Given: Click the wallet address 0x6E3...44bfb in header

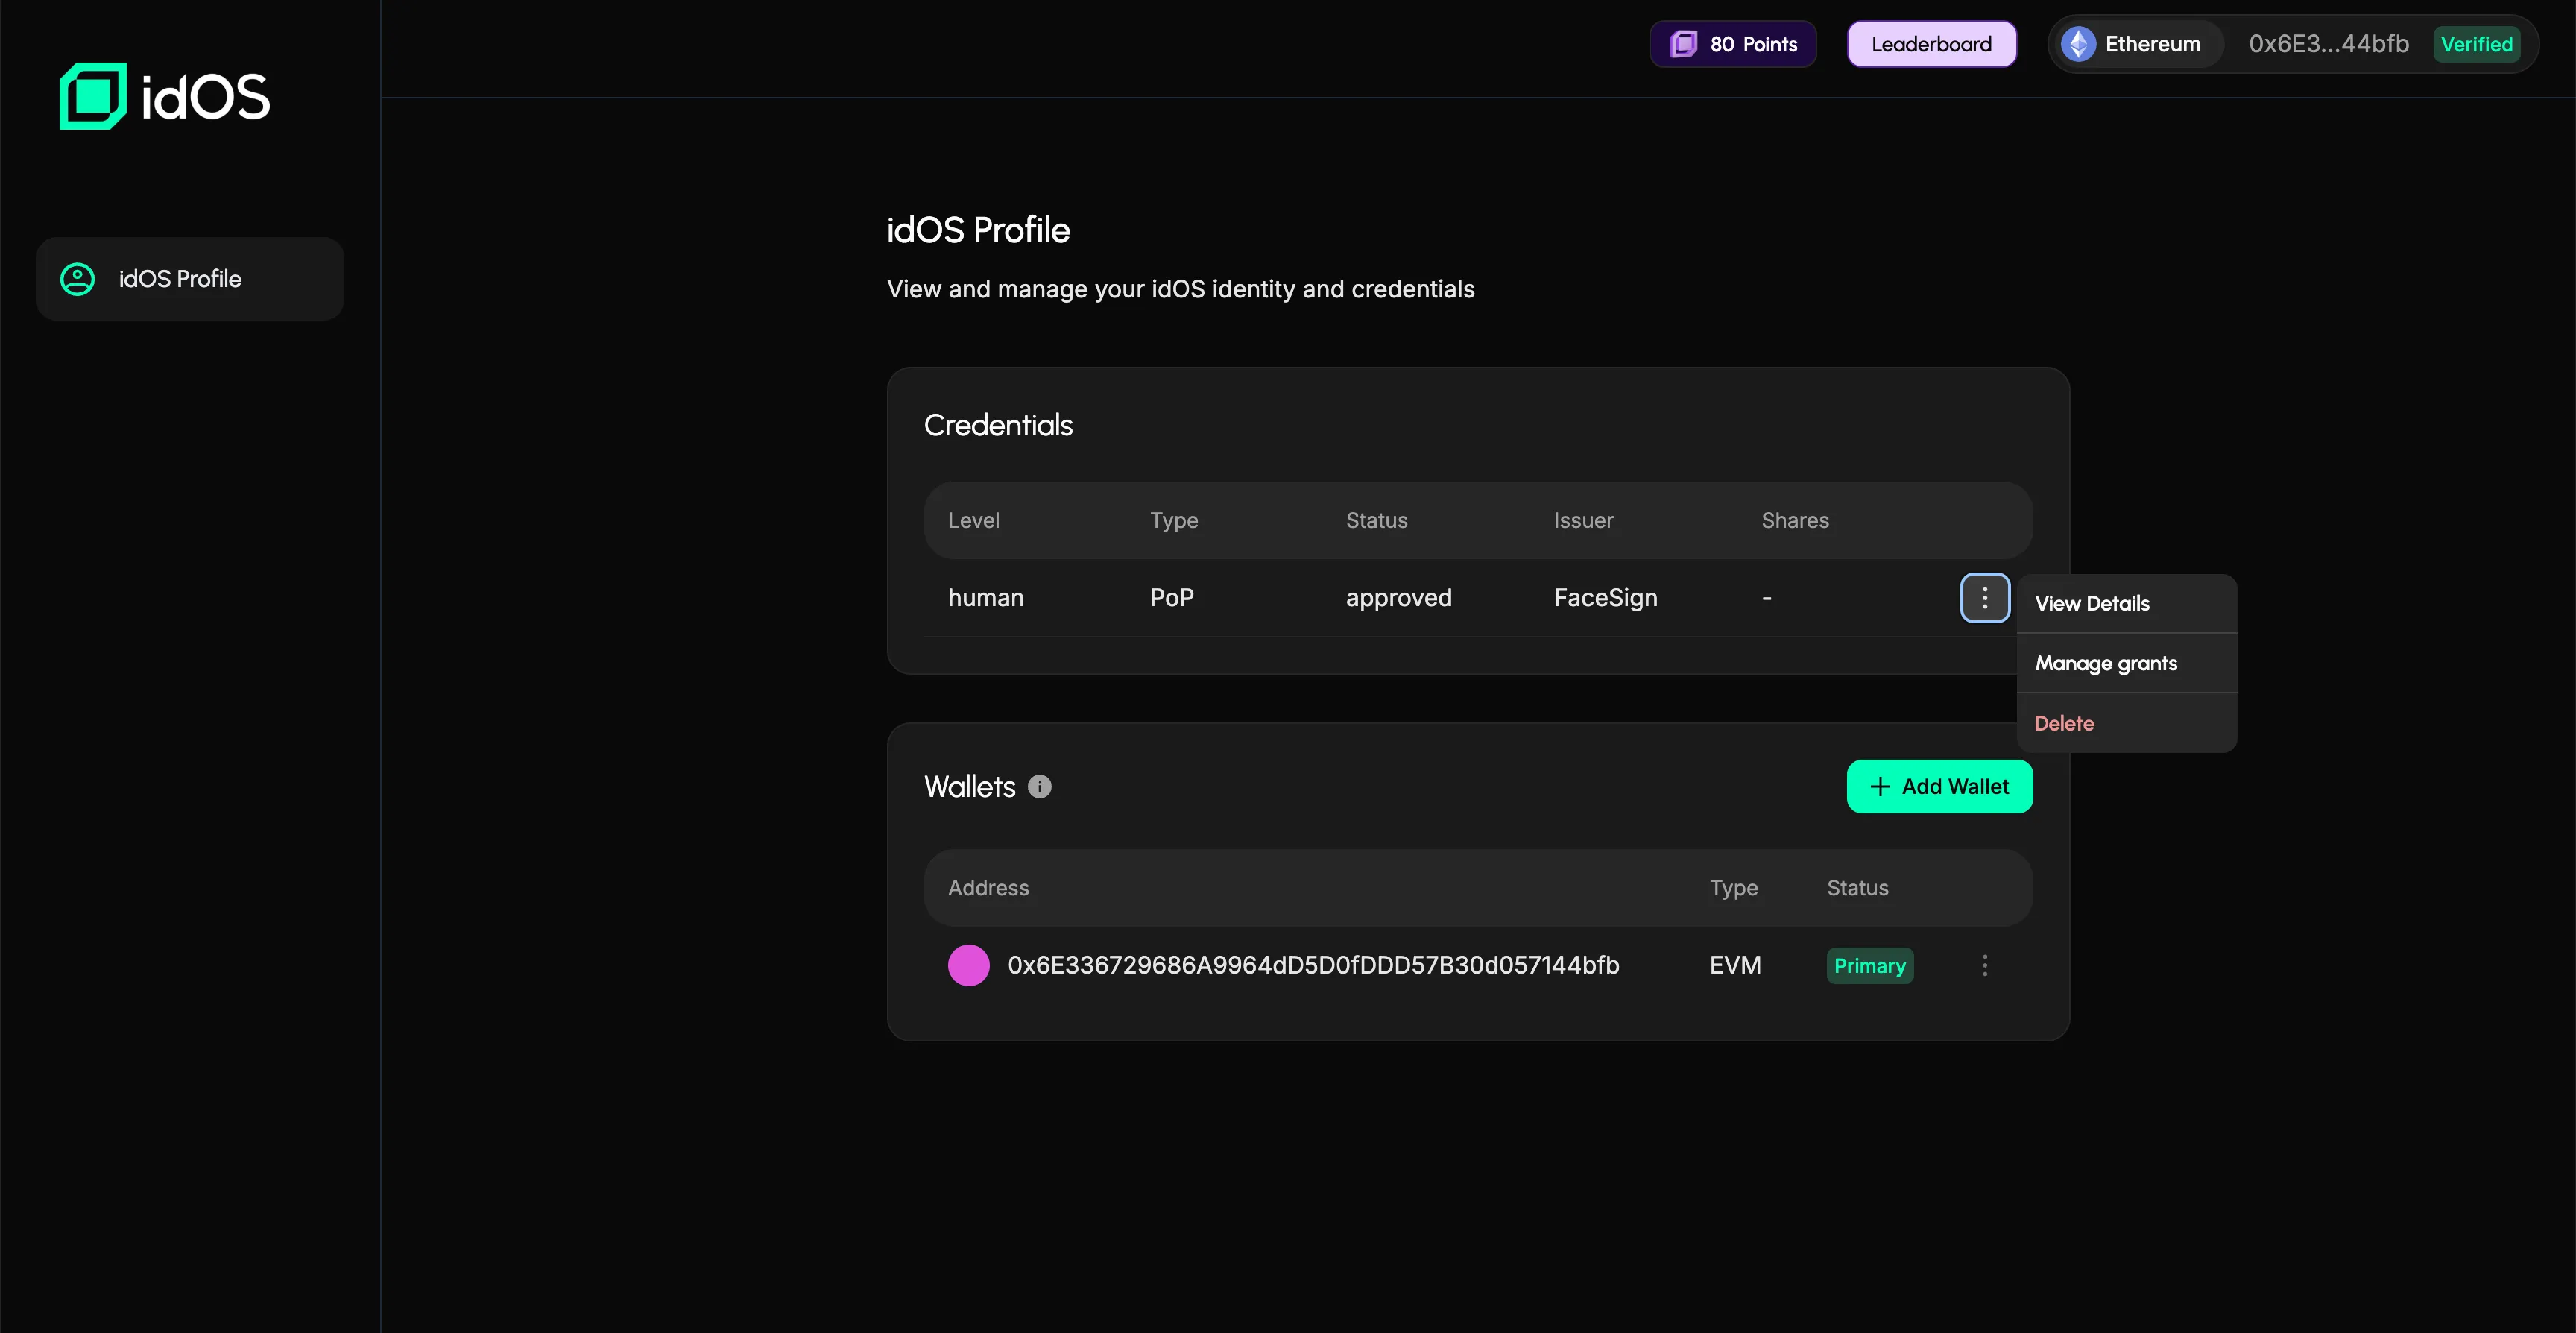Looking at the screenshot, I should click(2328, 44).
